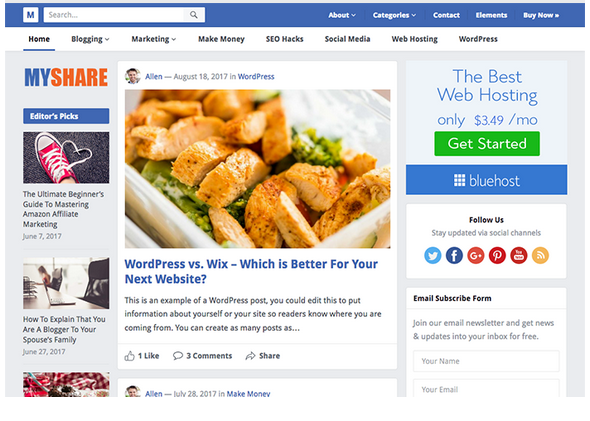Open the YouTube social icon

pyautogui.click(x=519, y=255)
